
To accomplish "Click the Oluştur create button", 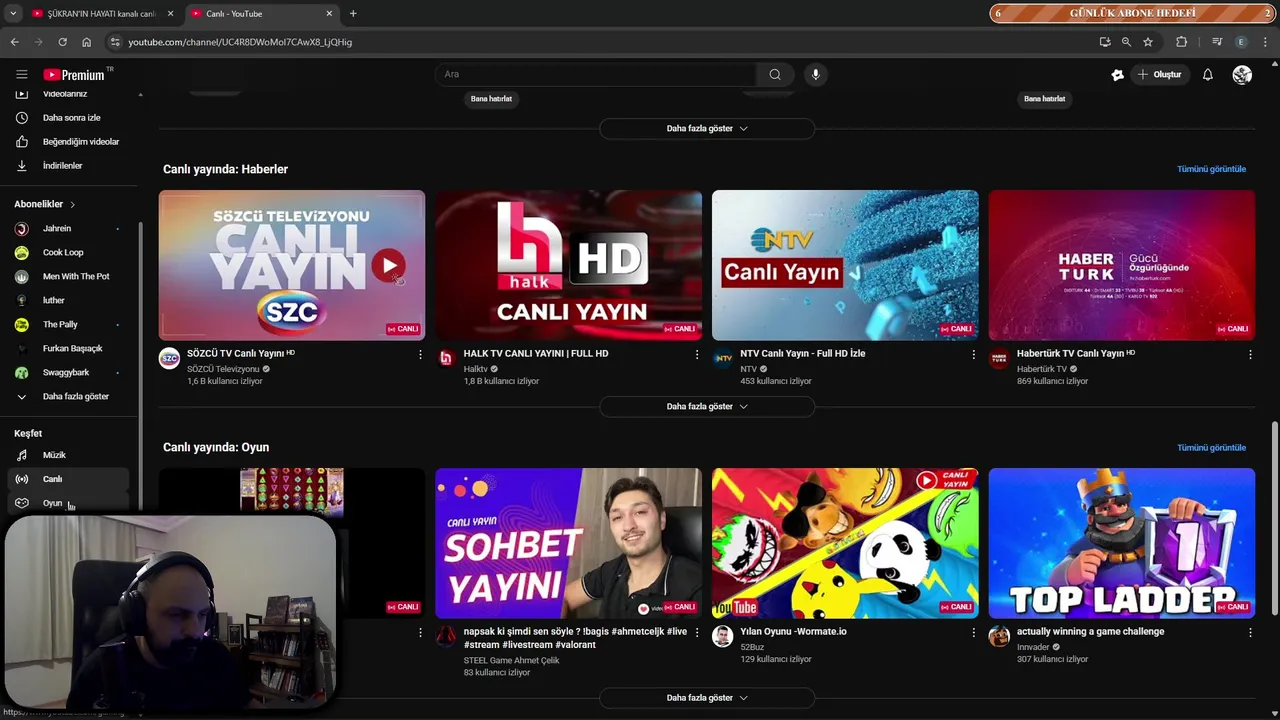I will pos(1159,74).
